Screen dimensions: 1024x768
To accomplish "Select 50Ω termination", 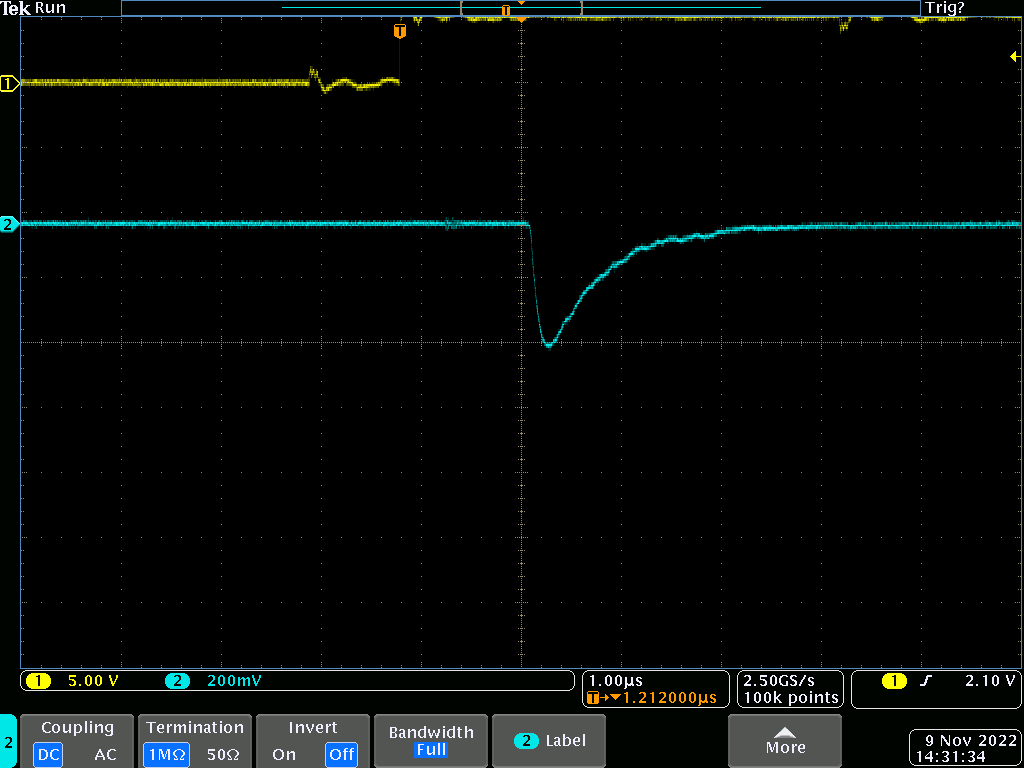I will coord(223,755).
